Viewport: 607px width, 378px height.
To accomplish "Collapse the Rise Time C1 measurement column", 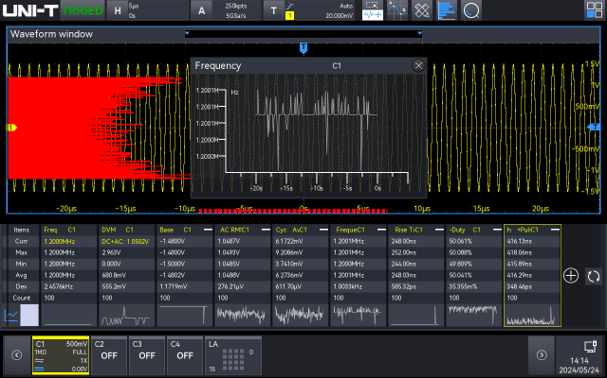I will (x=439, y=230).
